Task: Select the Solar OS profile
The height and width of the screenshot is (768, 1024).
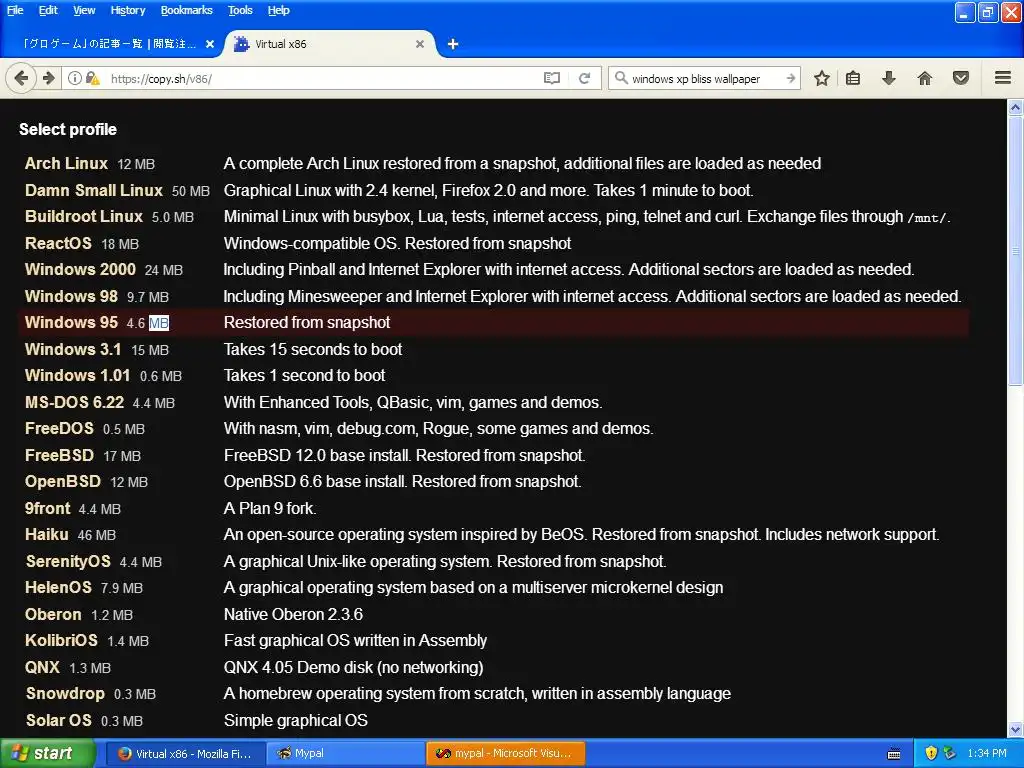Action: pos(58,720)
